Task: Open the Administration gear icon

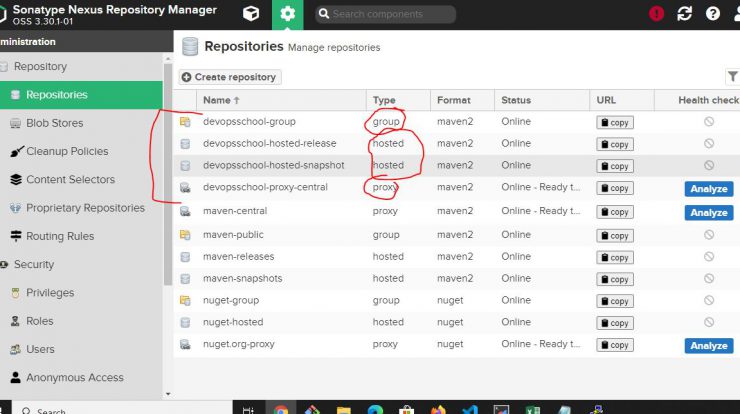Action: (x=287, y=14)
